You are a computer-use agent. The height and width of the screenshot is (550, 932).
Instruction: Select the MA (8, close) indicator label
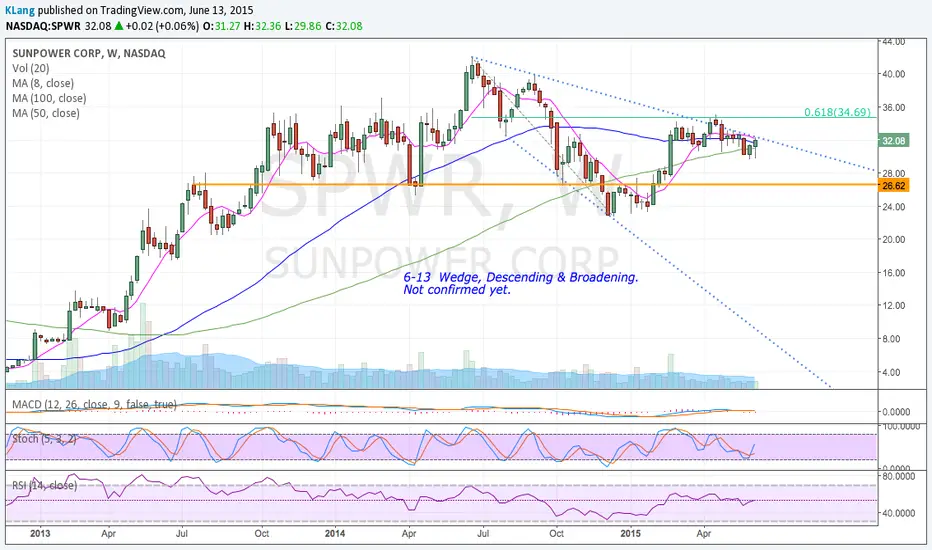click(43, 83)
